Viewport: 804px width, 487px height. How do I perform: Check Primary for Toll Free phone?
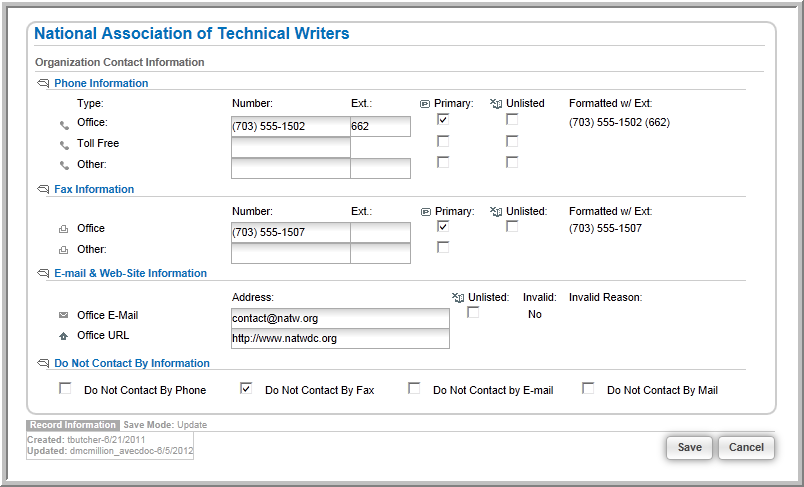443,141
